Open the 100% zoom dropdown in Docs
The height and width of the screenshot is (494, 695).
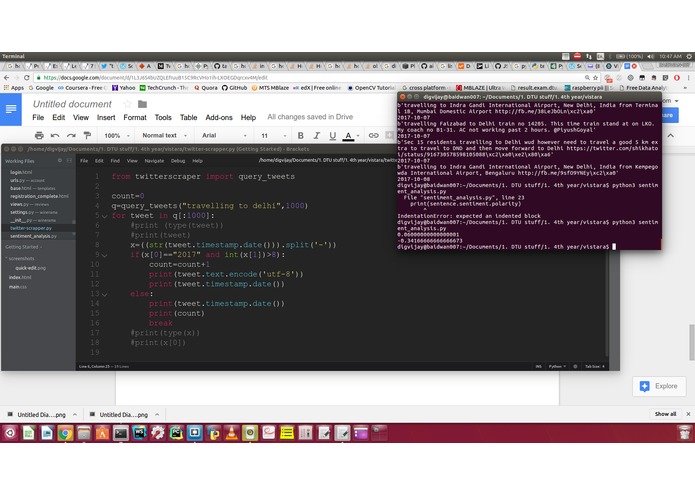pyautogui.click(x=117, y=136)
